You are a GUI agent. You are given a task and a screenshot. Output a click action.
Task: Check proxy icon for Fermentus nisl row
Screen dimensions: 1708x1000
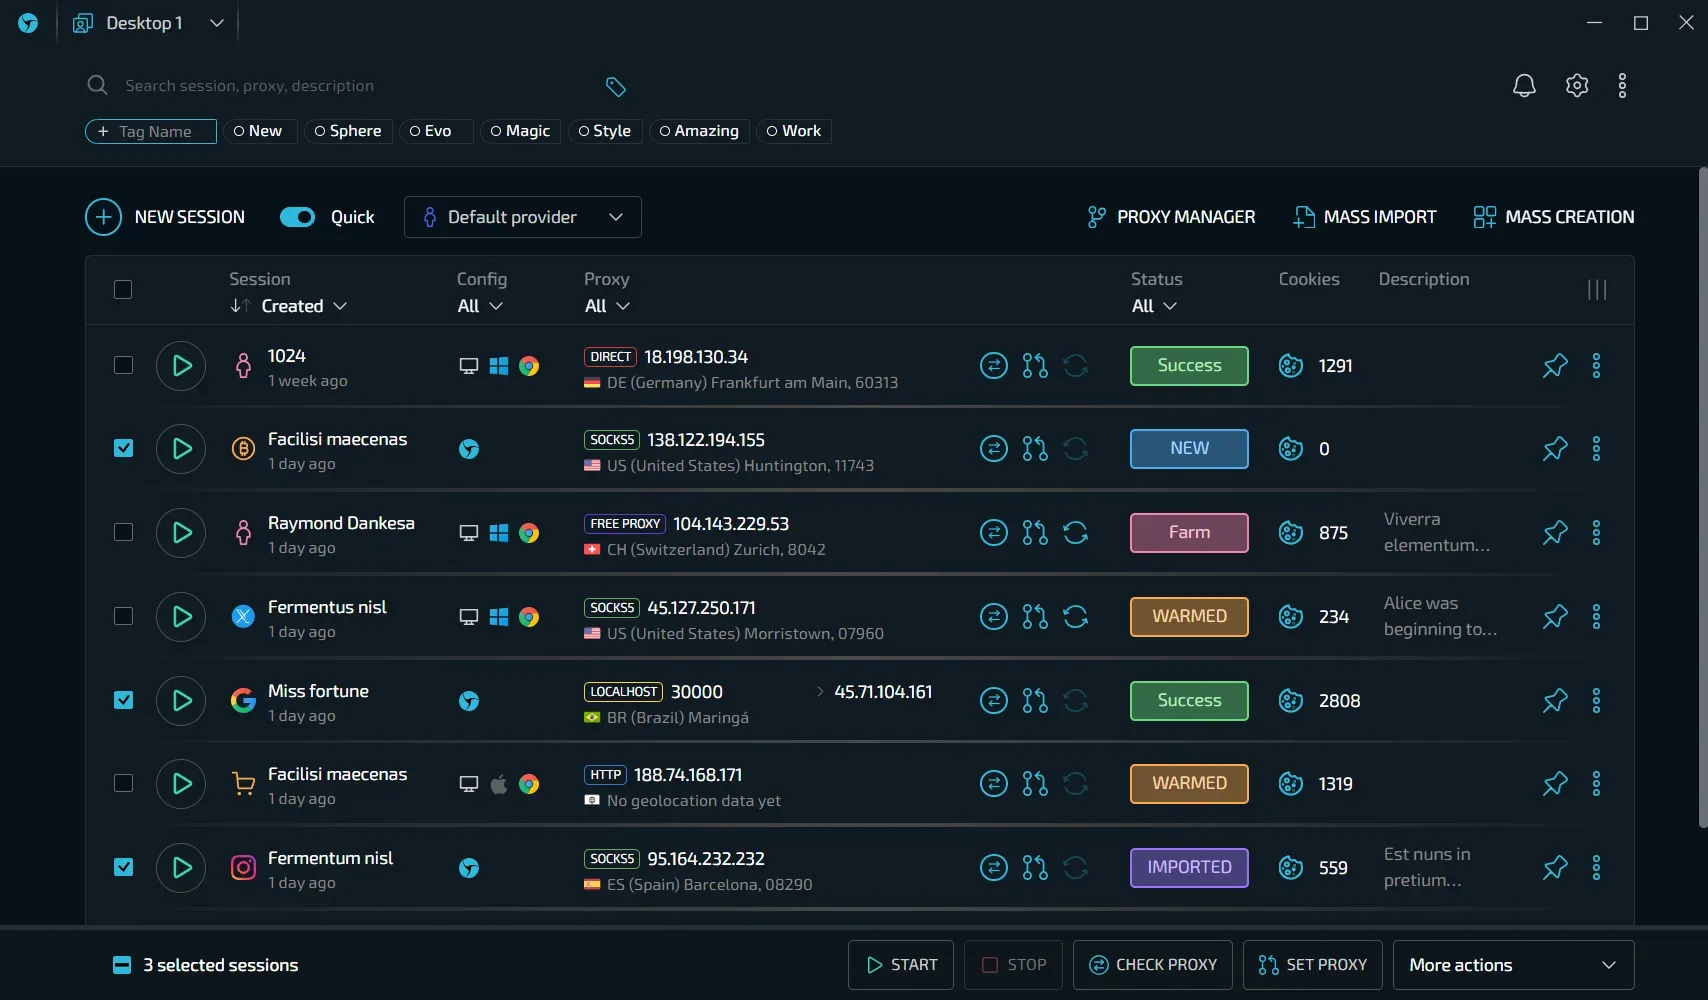pos(993,617)
